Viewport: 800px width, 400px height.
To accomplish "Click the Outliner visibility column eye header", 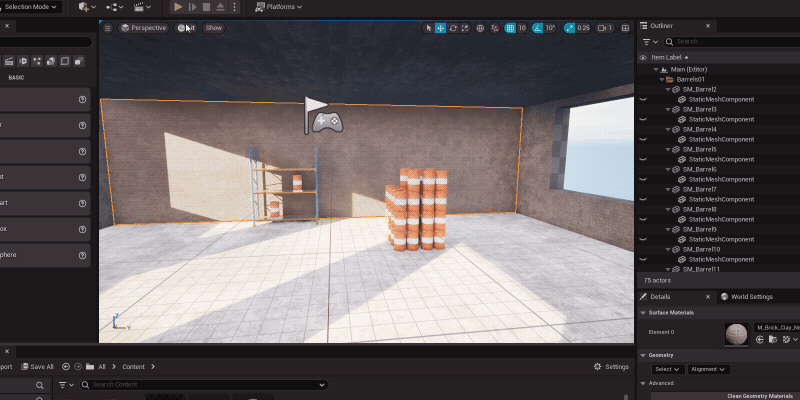I will tap(642, 58).
